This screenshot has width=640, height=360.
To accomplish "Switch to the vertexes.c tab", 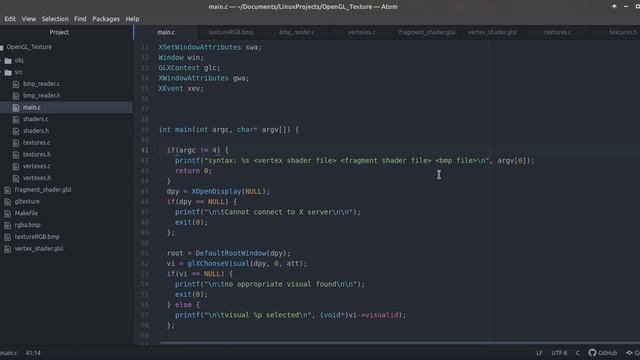I will [362, 32].
